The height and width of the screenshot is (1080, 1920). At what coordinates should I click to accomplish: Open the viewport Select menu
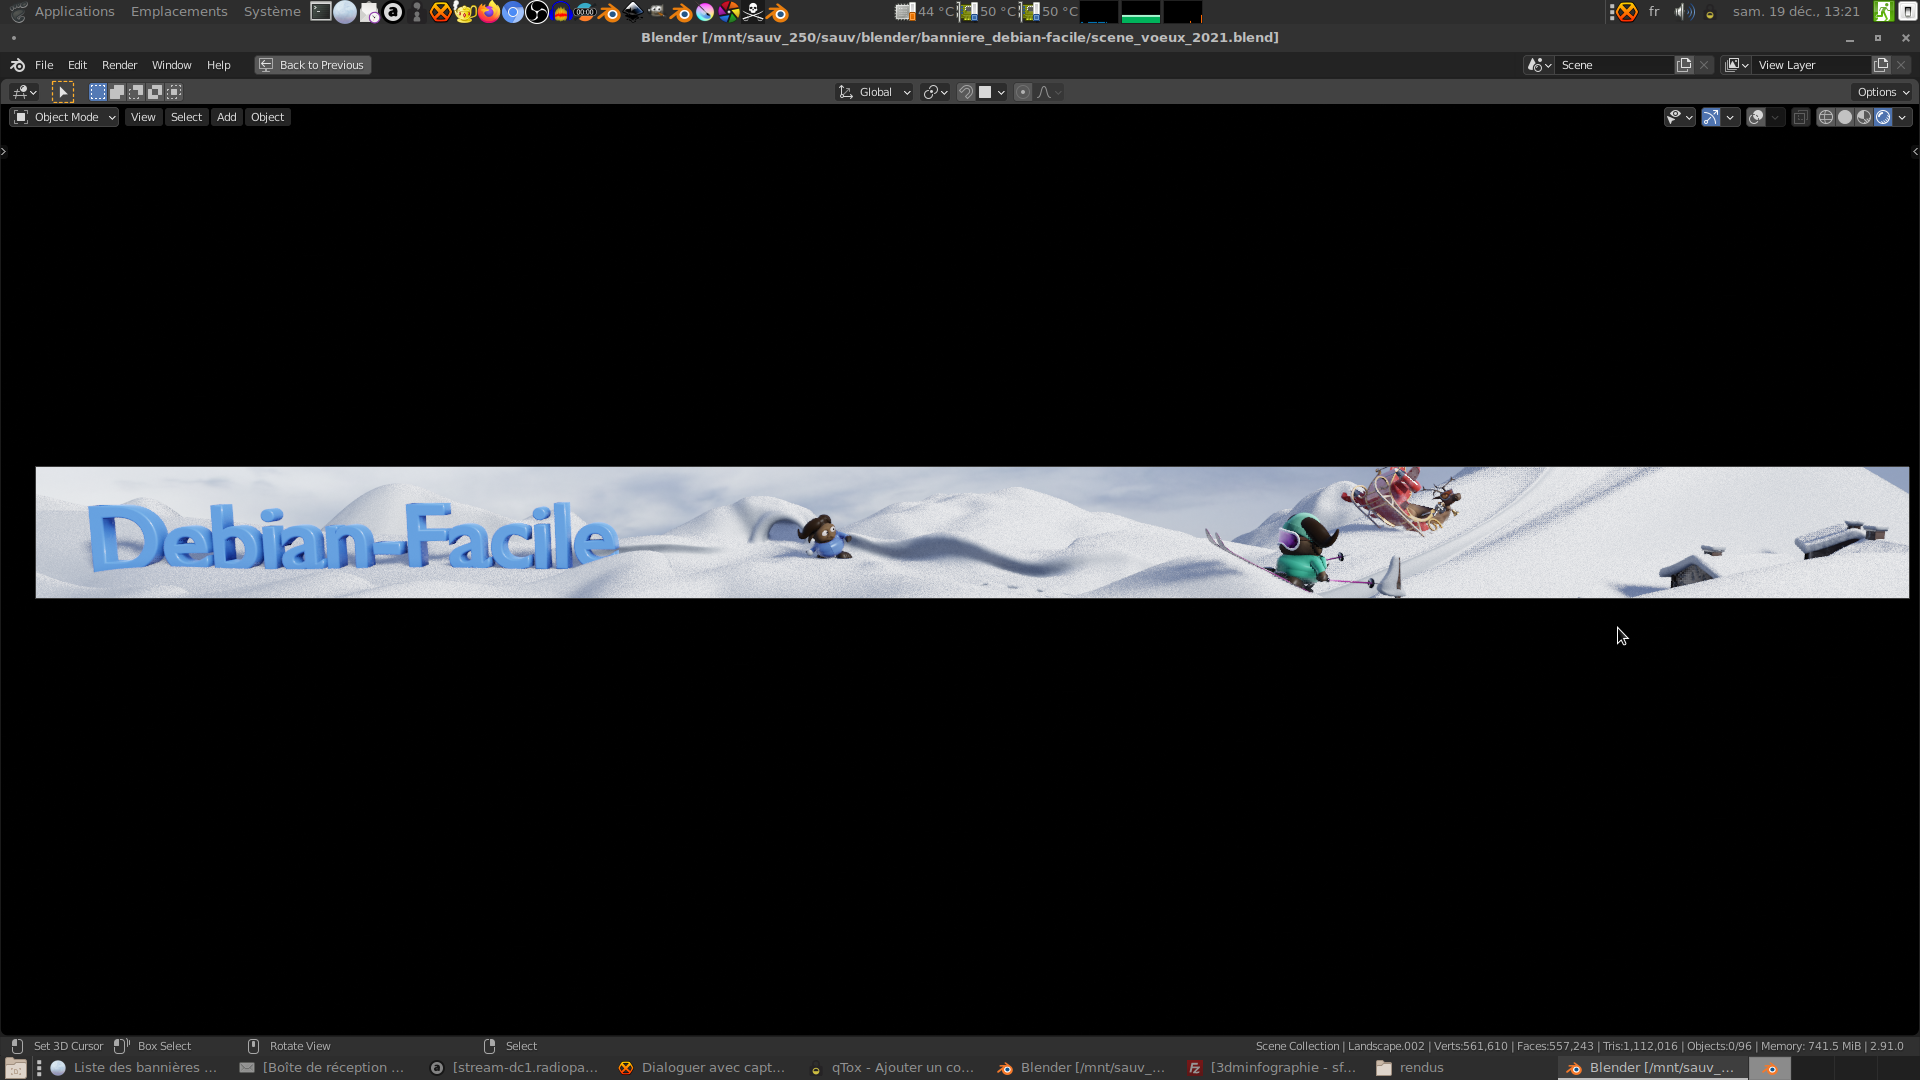click(186, 117)
